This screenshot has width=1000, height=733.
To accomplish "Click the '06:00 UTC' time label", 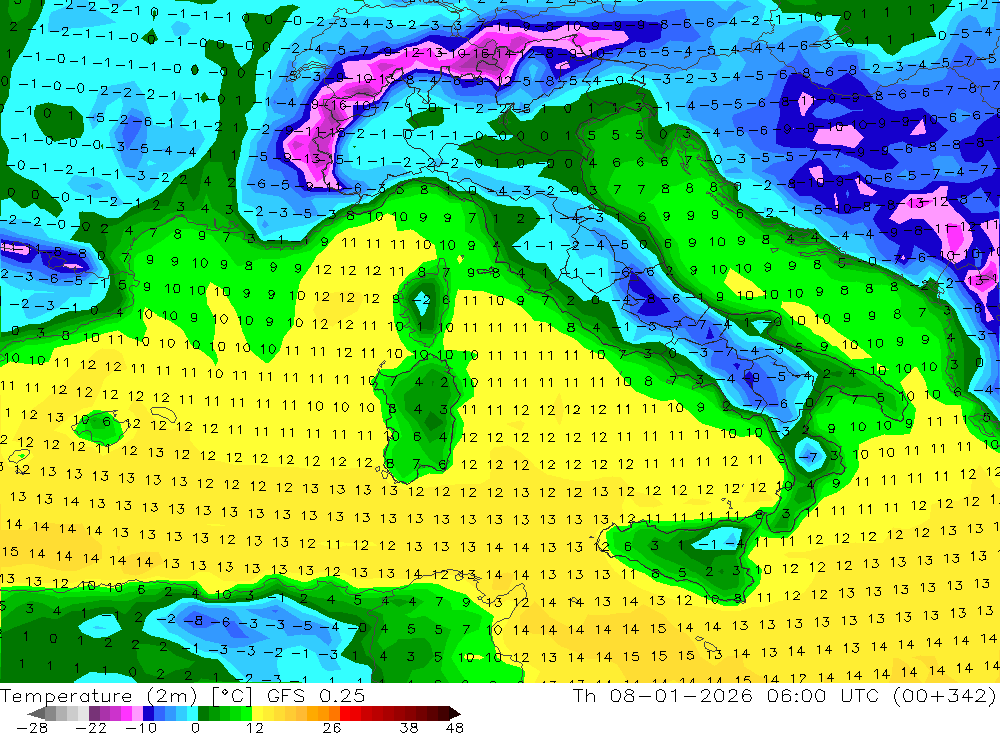I will point(822,696).
